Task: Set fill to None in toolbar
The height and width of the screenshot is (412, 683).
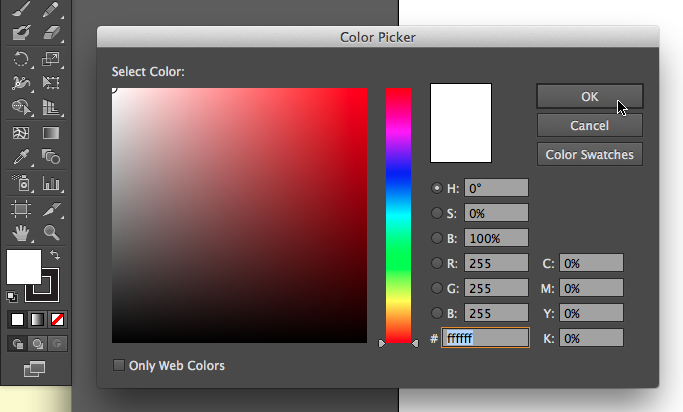Action: [57, 320]
